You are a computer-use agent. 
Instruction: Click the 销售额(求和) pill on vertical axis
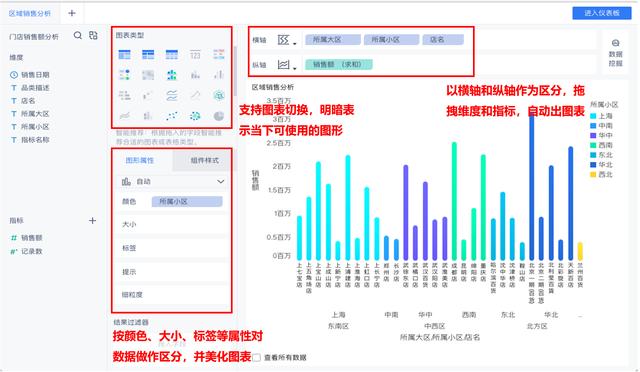click(x=338, y=65)
